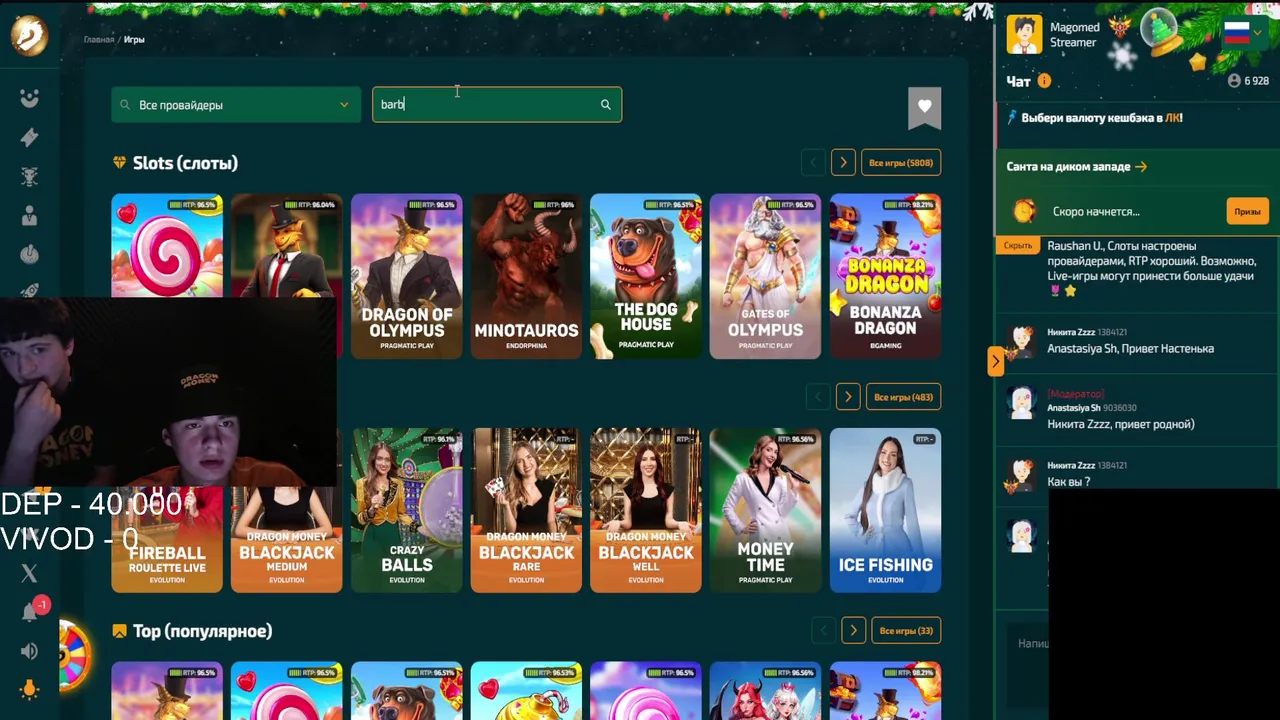Viewport: 1280px width, 720px height.
Task: Spin the fortune wheel icon
Action: pyautogui.click(x=74, y=656)
